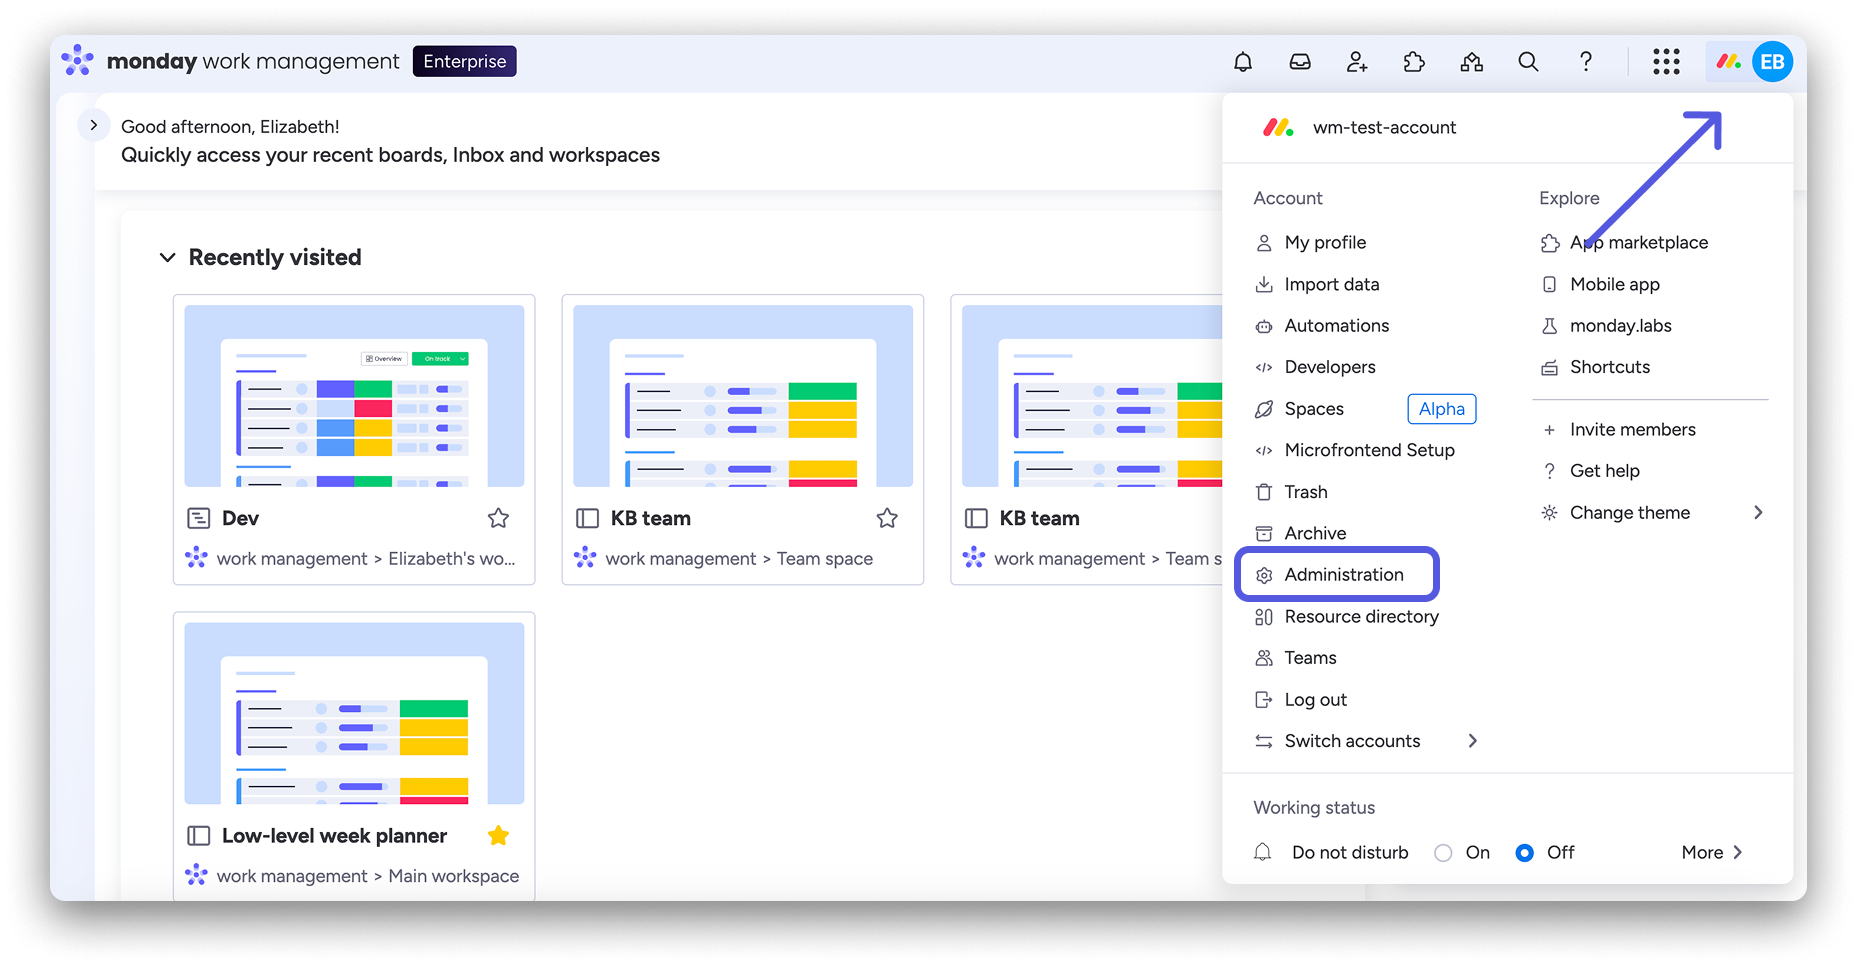1857x966 pixels.
Task: Turn Do not disturb On
Action: (1443, 853)
